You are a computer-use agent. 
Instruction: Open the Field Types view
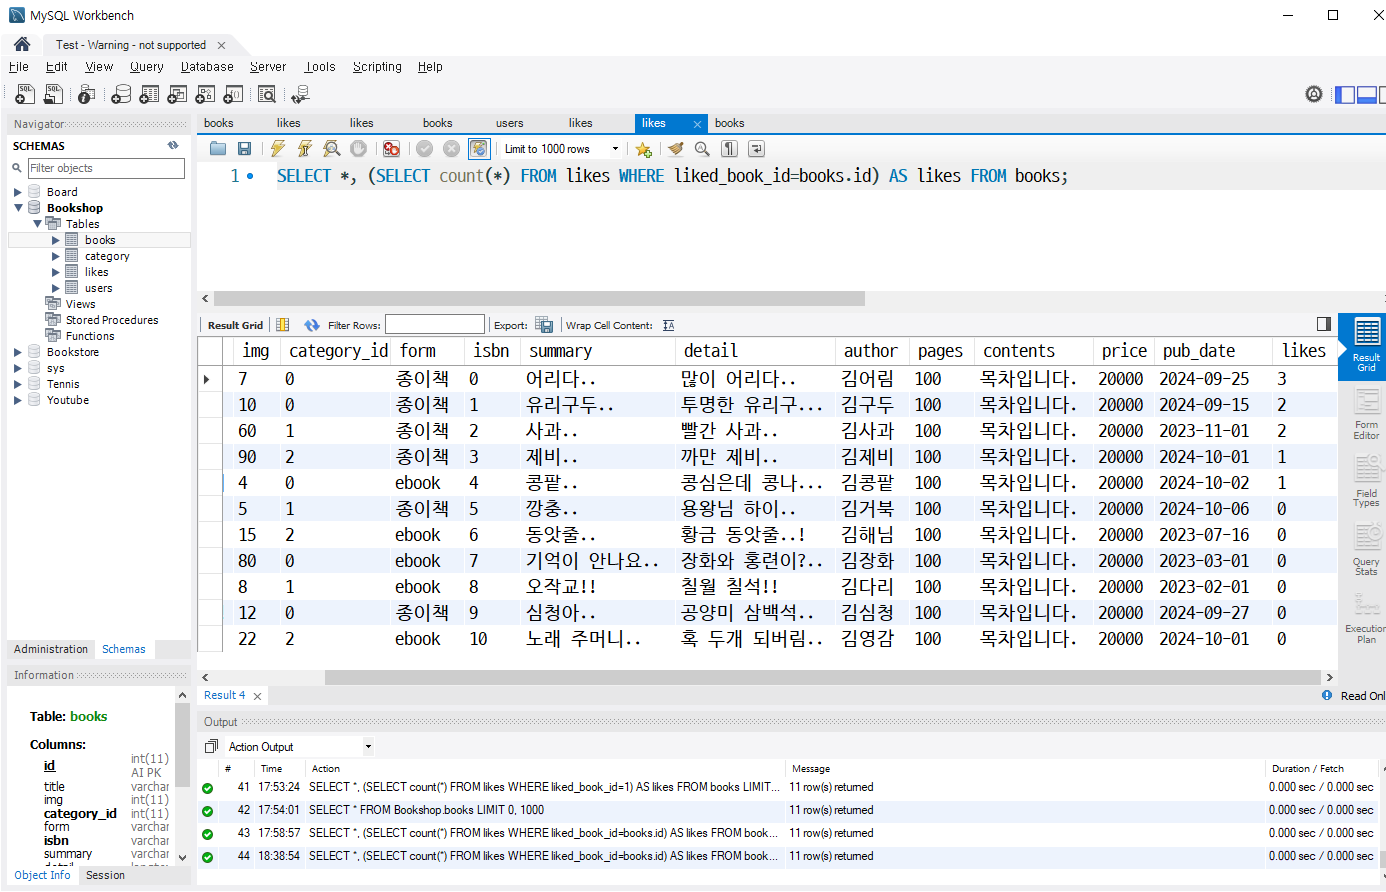click(1366, 482)
